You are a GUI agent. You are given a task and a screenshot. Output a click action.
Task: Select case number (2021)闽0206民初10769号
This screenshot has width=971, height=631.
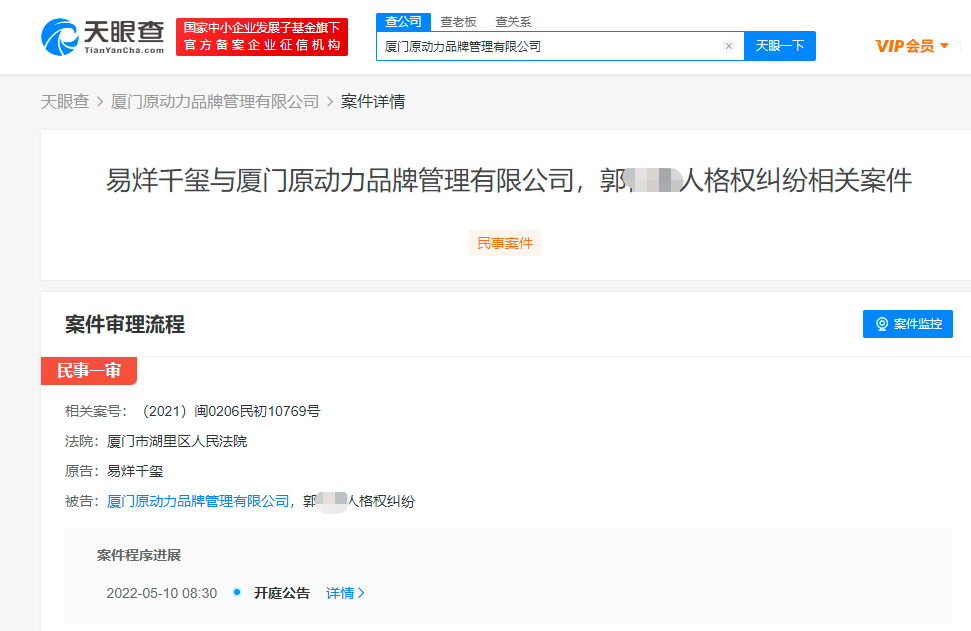[x=227, y=411]
